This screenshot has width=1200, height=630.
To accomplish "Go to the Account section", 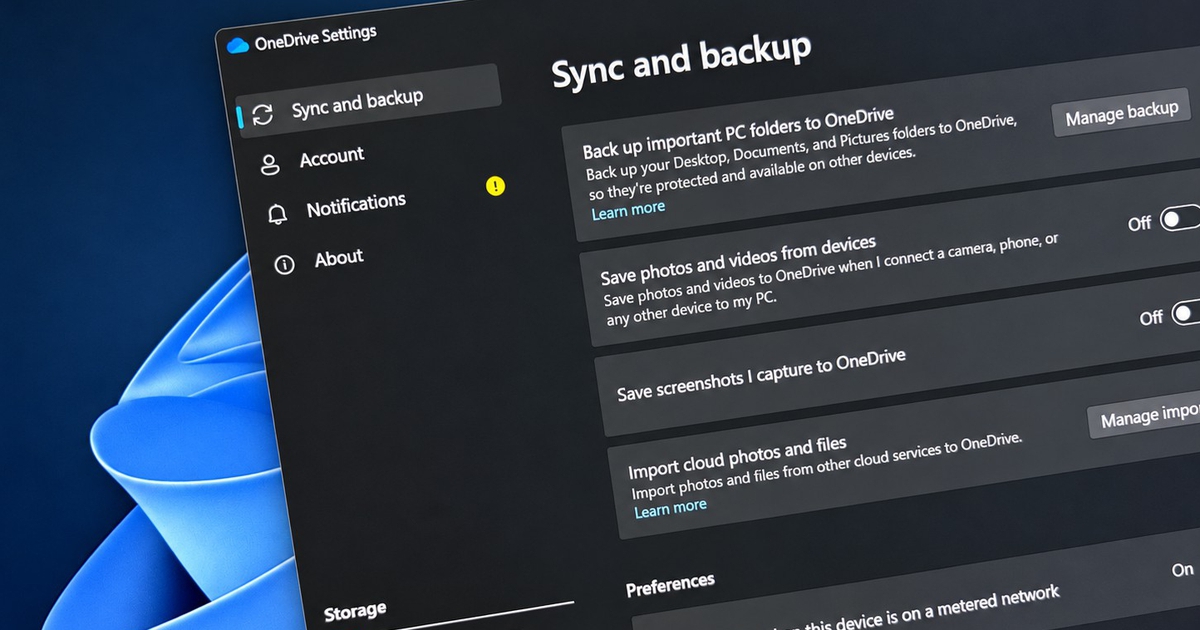I will click(332, 156).
